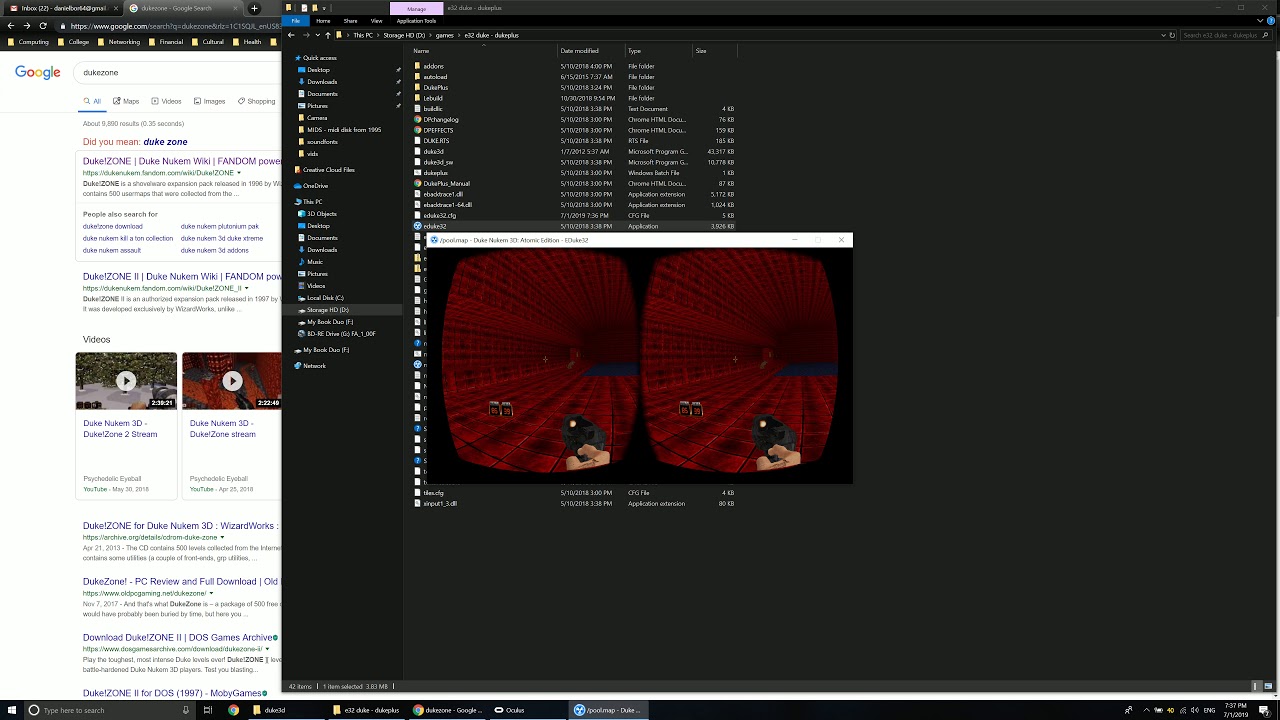This screenshot has height=720, width=1280.
Task: Open the autoload folder
Action: pyautogui.click(x=435, y=77)
